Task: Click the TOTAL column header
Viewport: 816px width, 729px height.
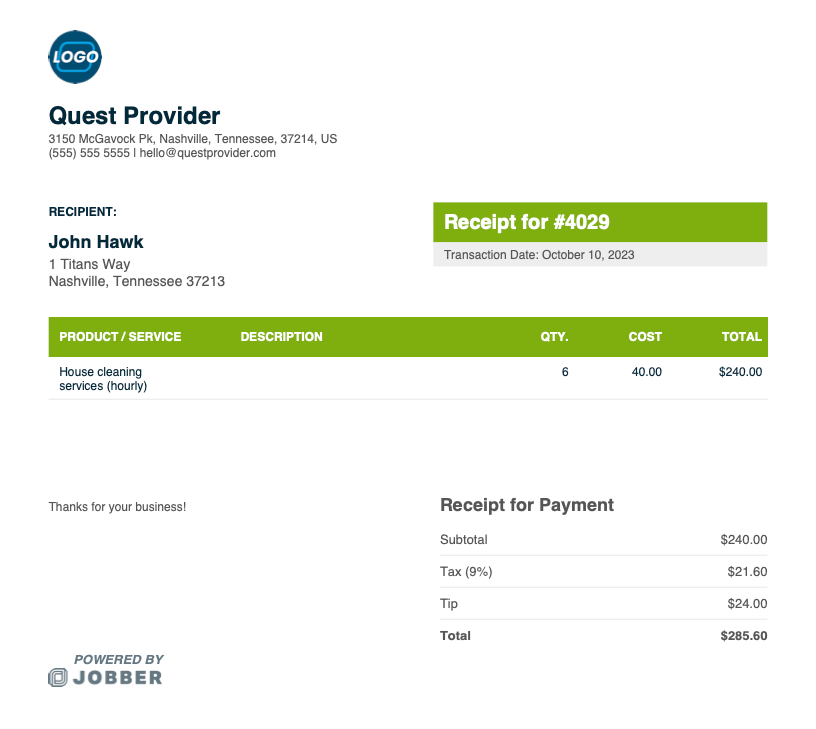Action: pos(741,337)
